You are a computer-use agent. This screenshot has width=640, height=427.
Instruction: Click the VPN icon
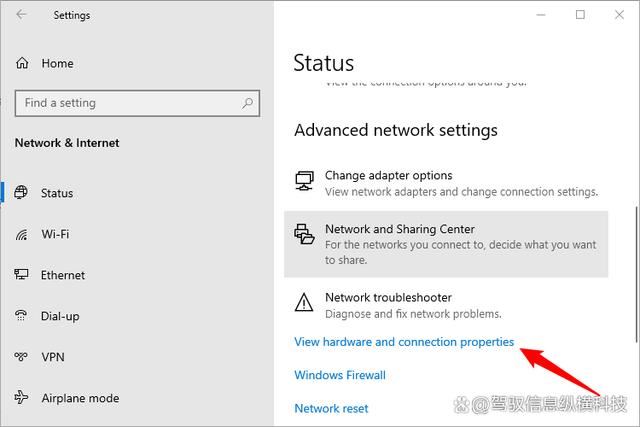22,357
